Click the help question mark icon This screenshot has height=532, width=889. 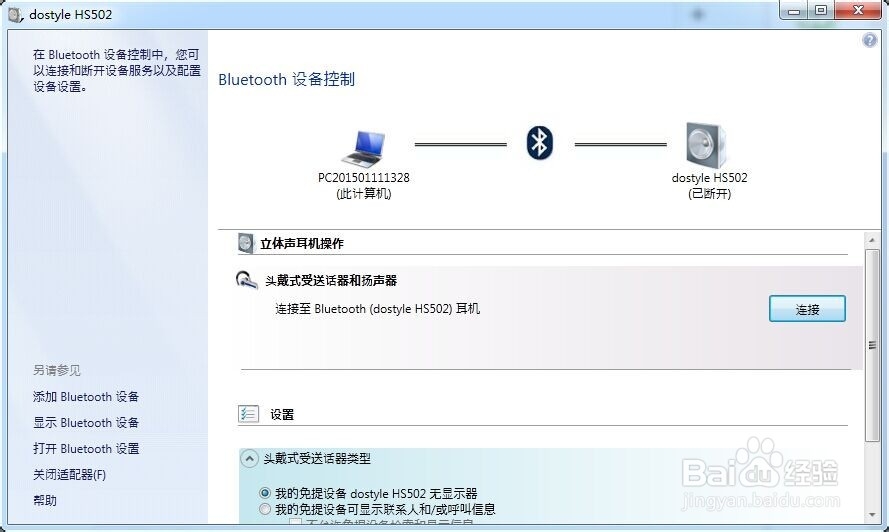pos(869,40)
